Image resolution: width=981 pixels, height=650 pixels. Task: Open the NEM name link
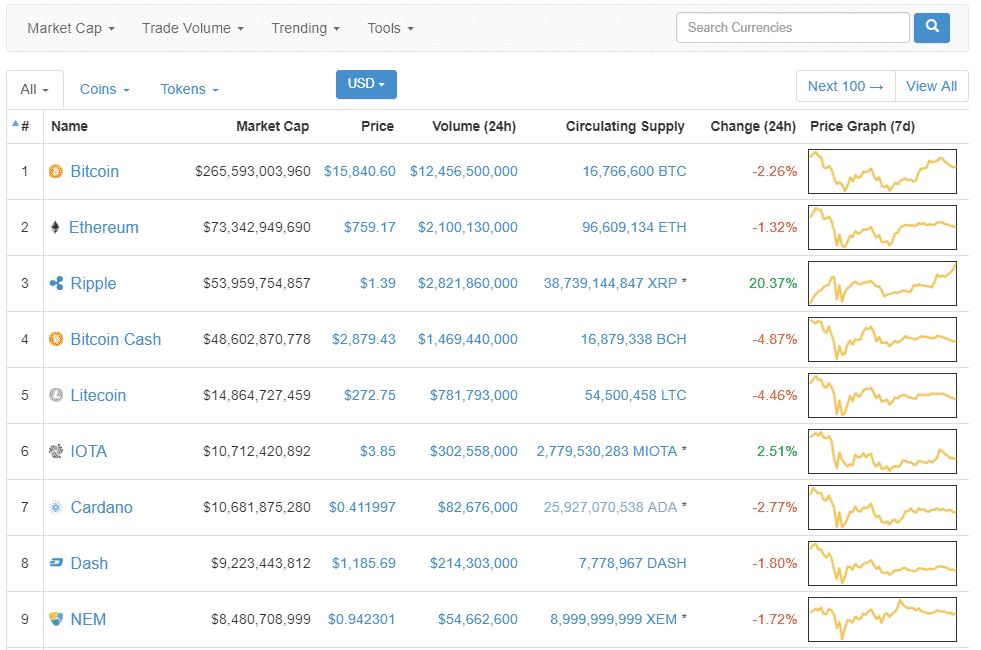pos(88,619)
